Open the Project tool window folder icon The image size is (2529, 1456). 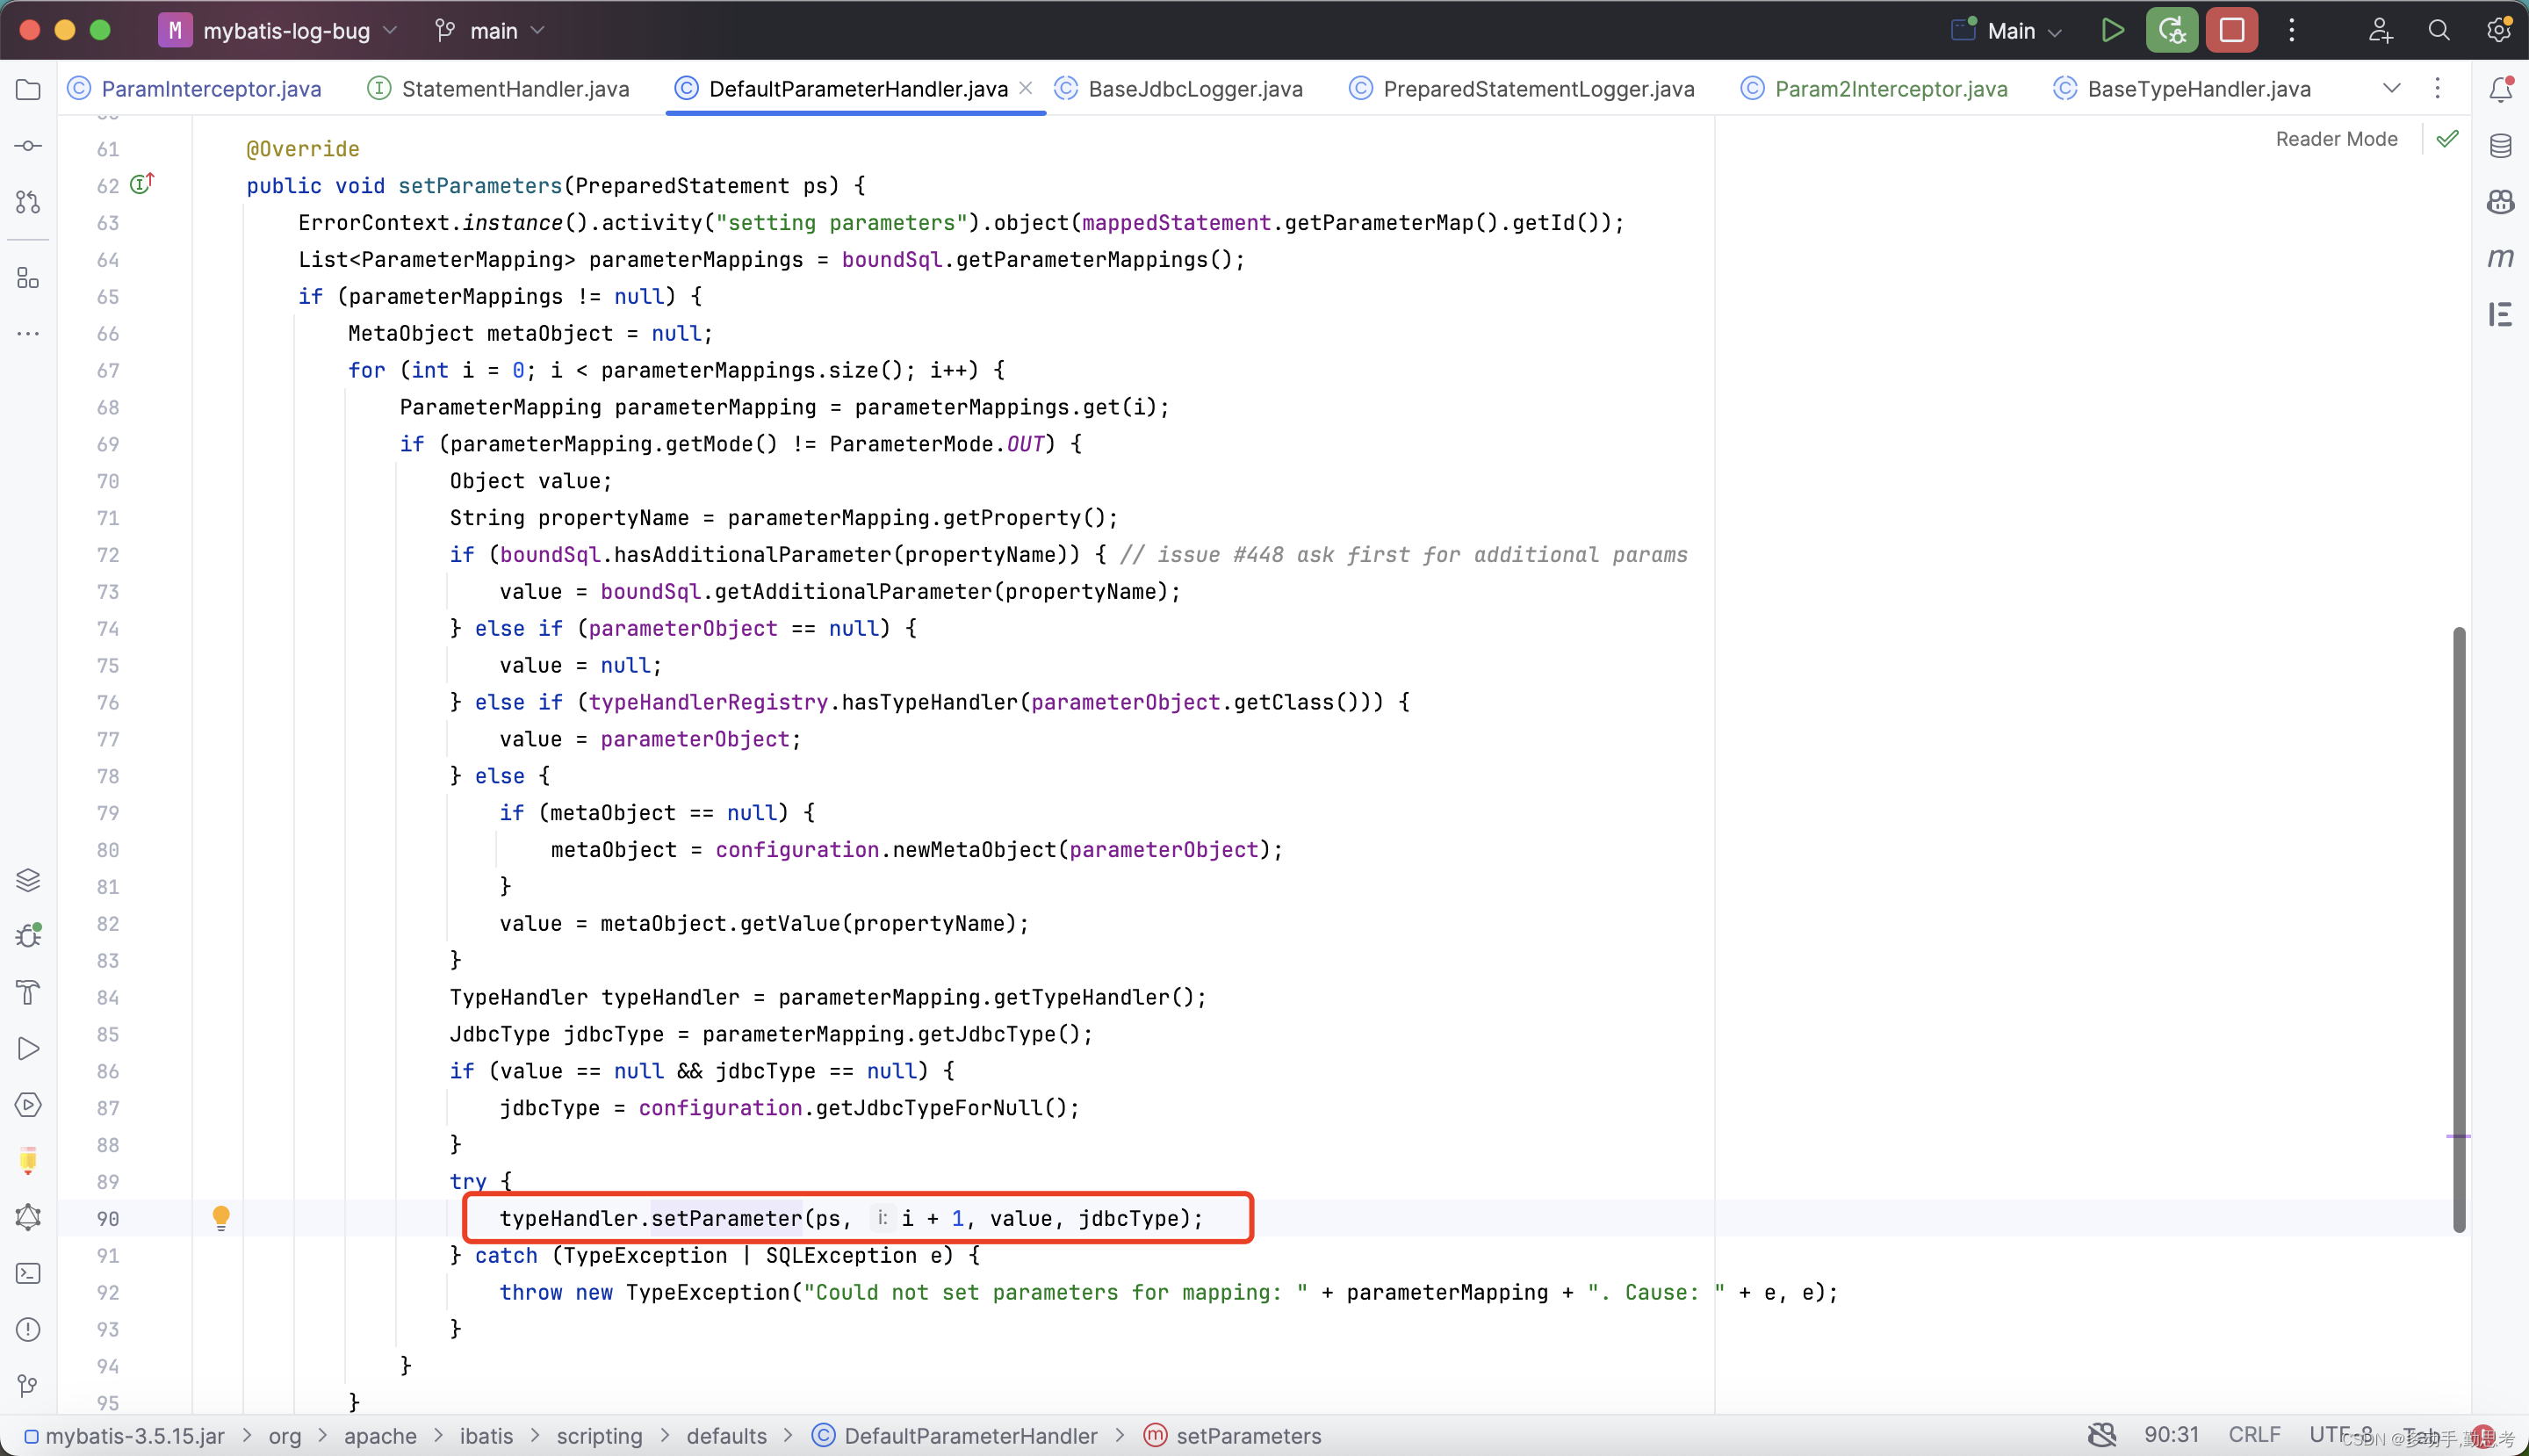point(28,90)
